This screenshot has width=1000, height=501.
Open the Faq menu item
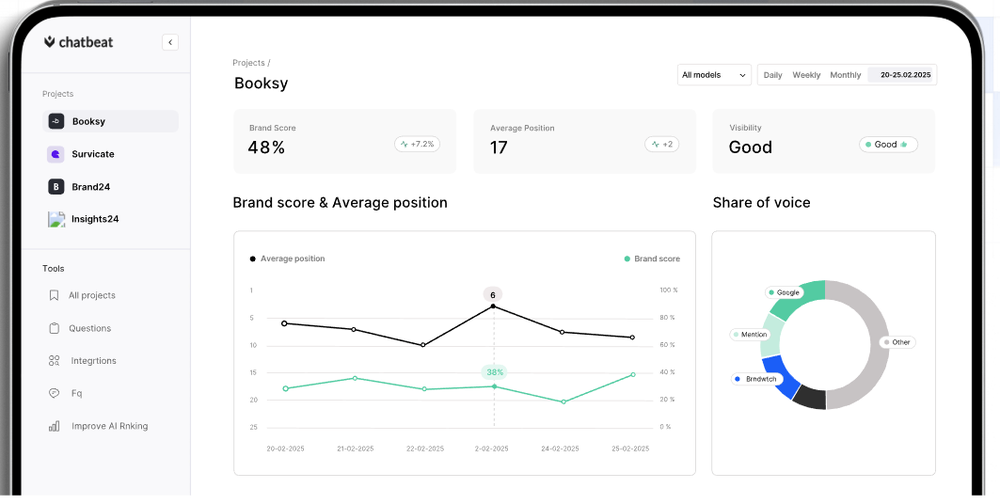(x=76, y=393)
